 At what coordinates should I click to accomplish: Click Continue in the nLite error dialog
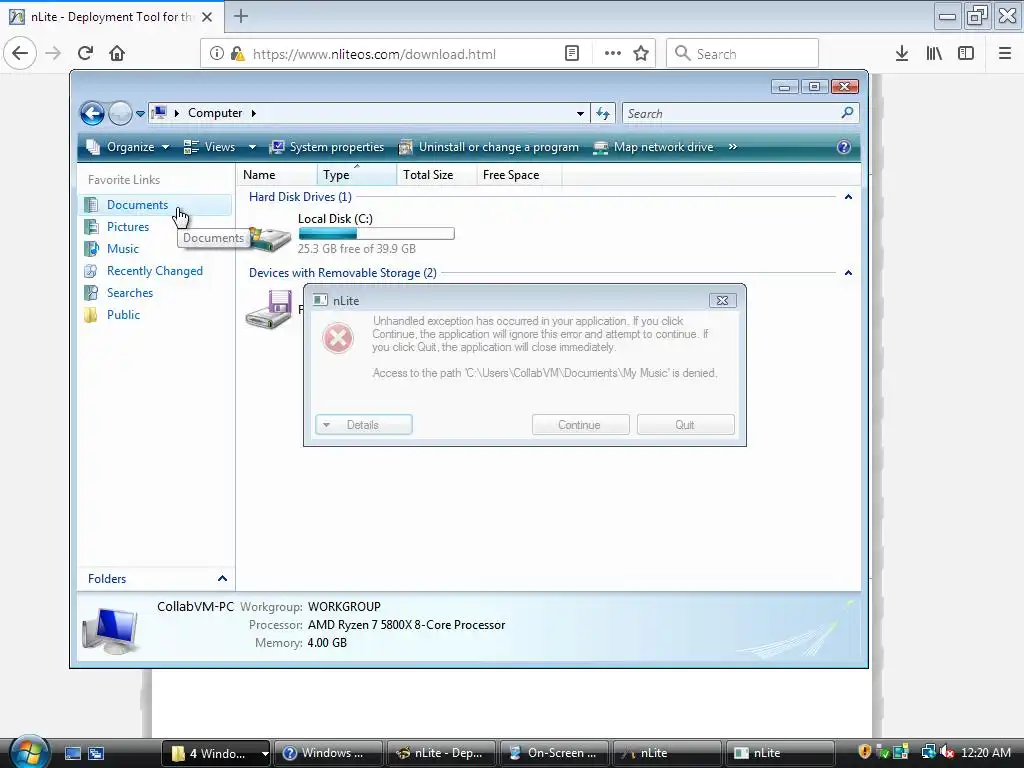click(x=581, y=424)
